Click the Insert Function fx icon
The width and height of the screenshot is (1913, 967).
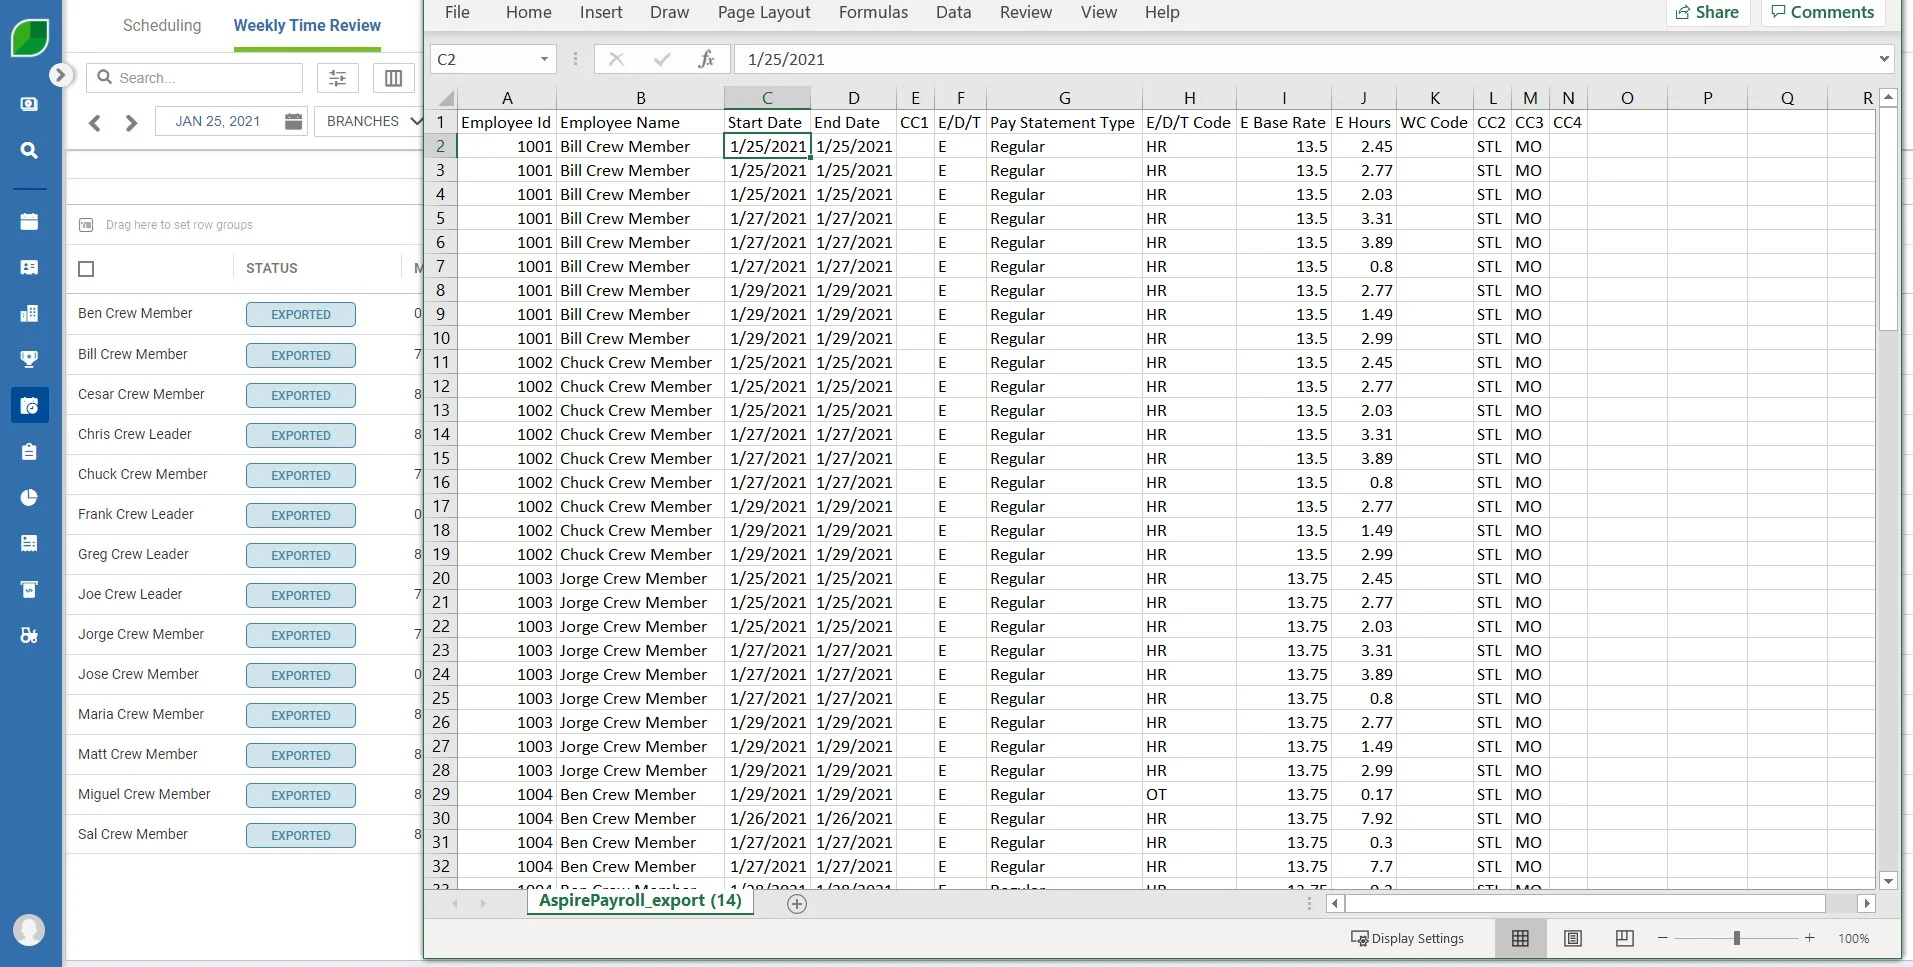706,59
